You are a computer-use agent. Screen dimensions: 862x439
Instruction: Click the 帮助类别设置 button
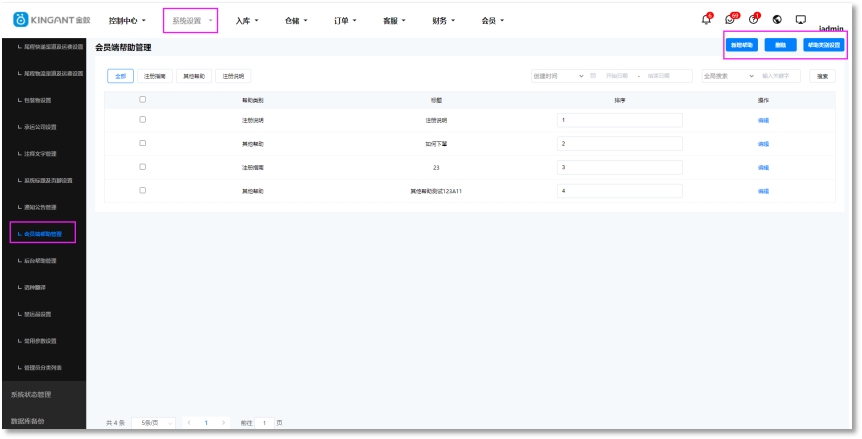tap(824, 45)
